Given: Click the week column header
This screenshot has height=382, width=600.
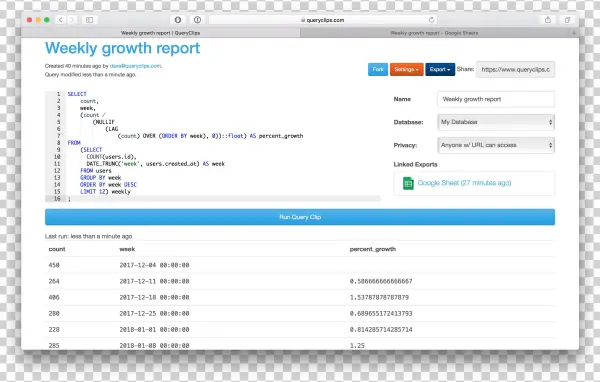Looking at the screenshot, I should point(127,249).
